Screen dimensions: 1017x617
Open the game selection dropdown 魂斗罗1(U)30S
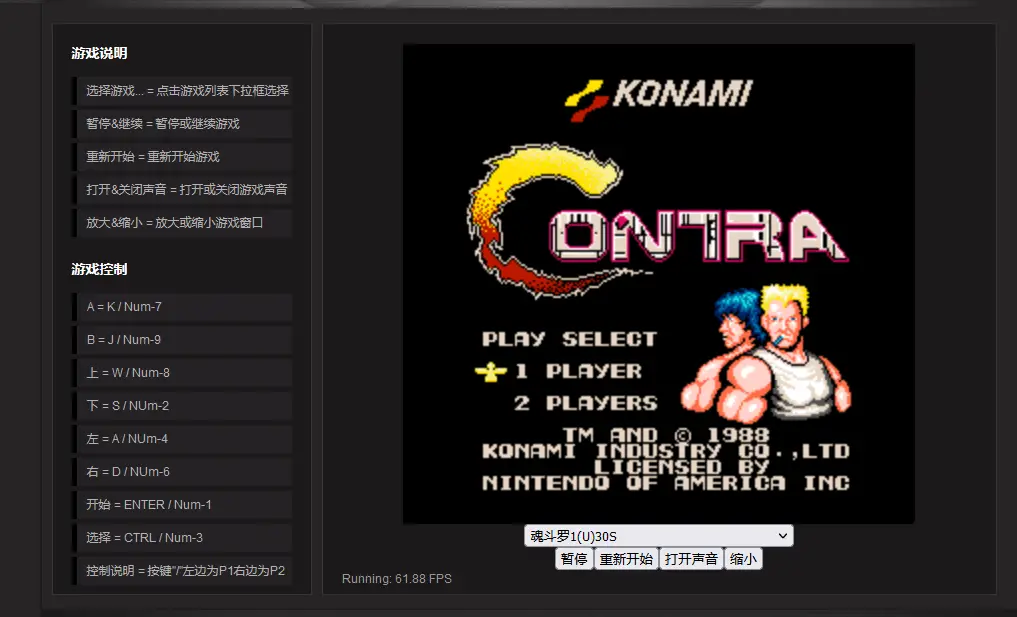click(658, 536)
